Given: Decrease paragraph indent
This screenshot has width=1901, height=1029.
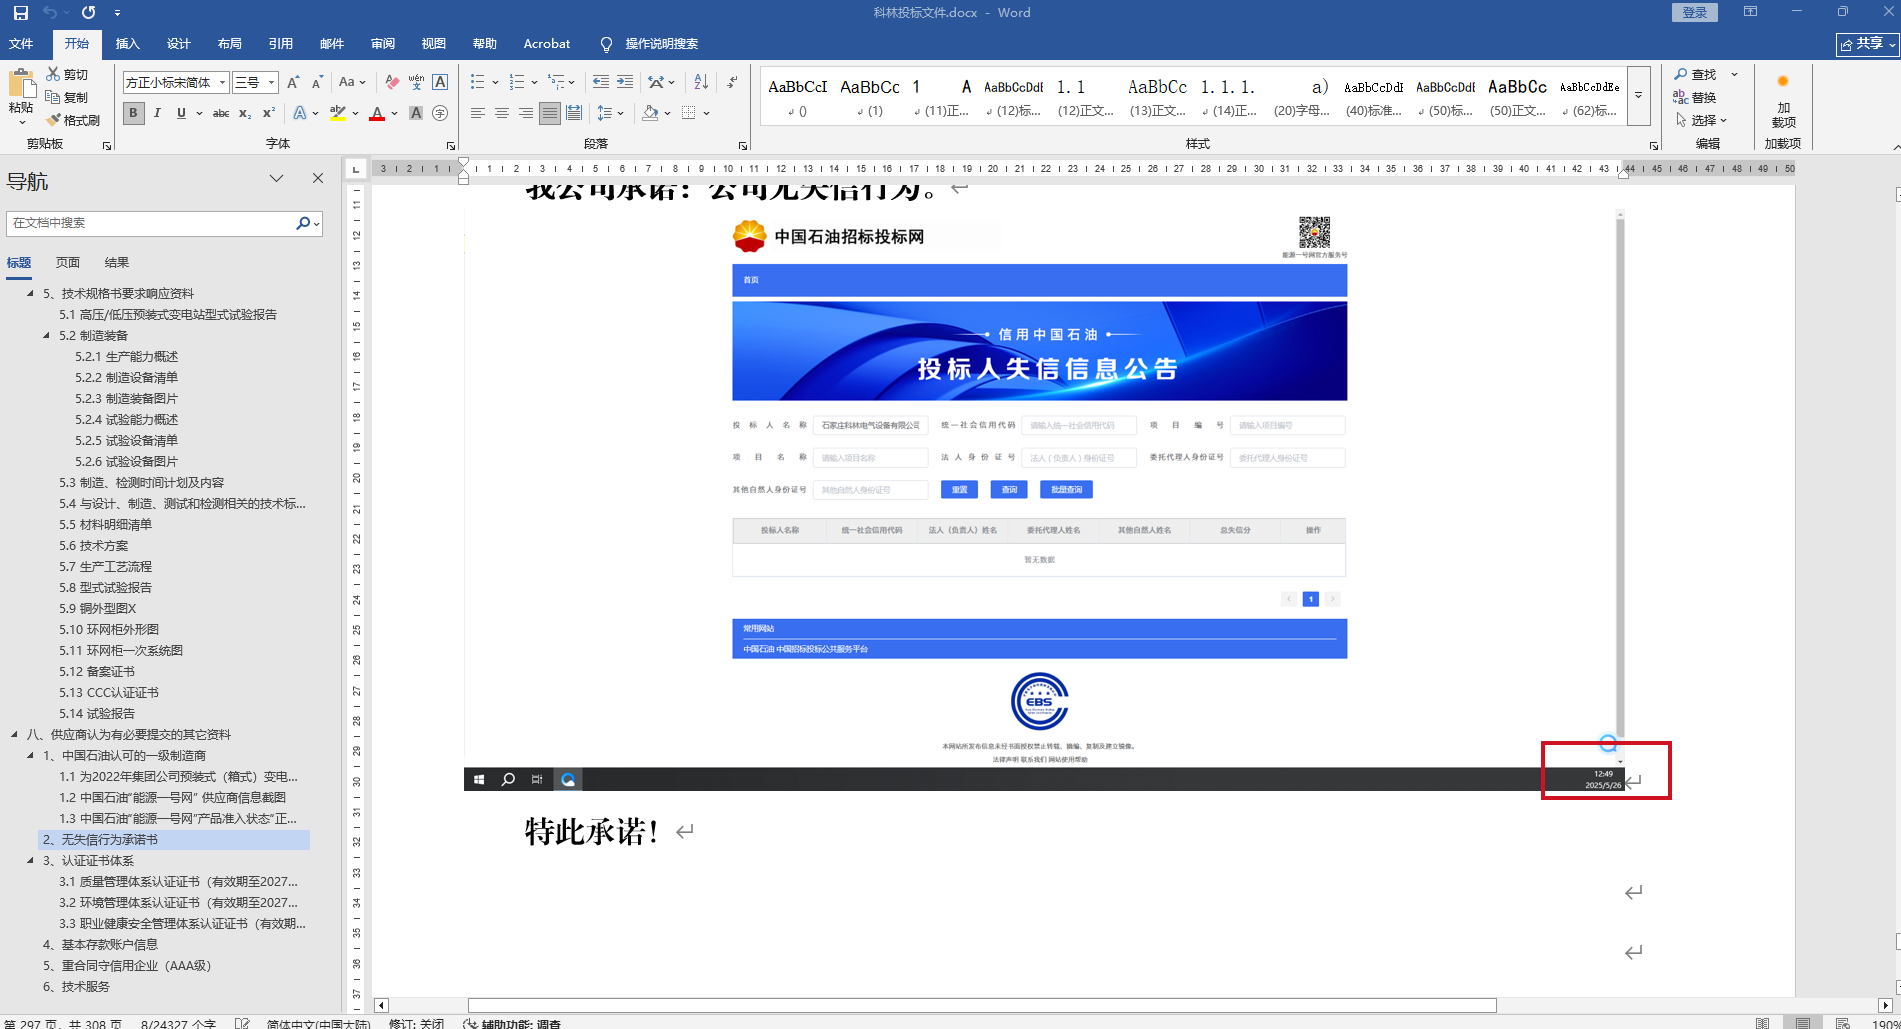Looking at the screenshot, I should click(600, 83).
